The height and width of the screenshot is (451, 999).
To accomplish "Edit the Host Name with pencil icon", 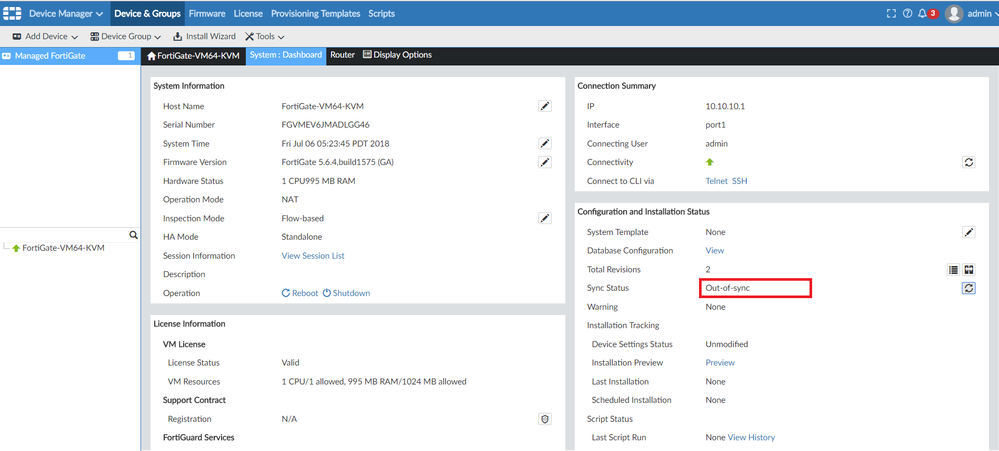I will click(x=545, y=106).
